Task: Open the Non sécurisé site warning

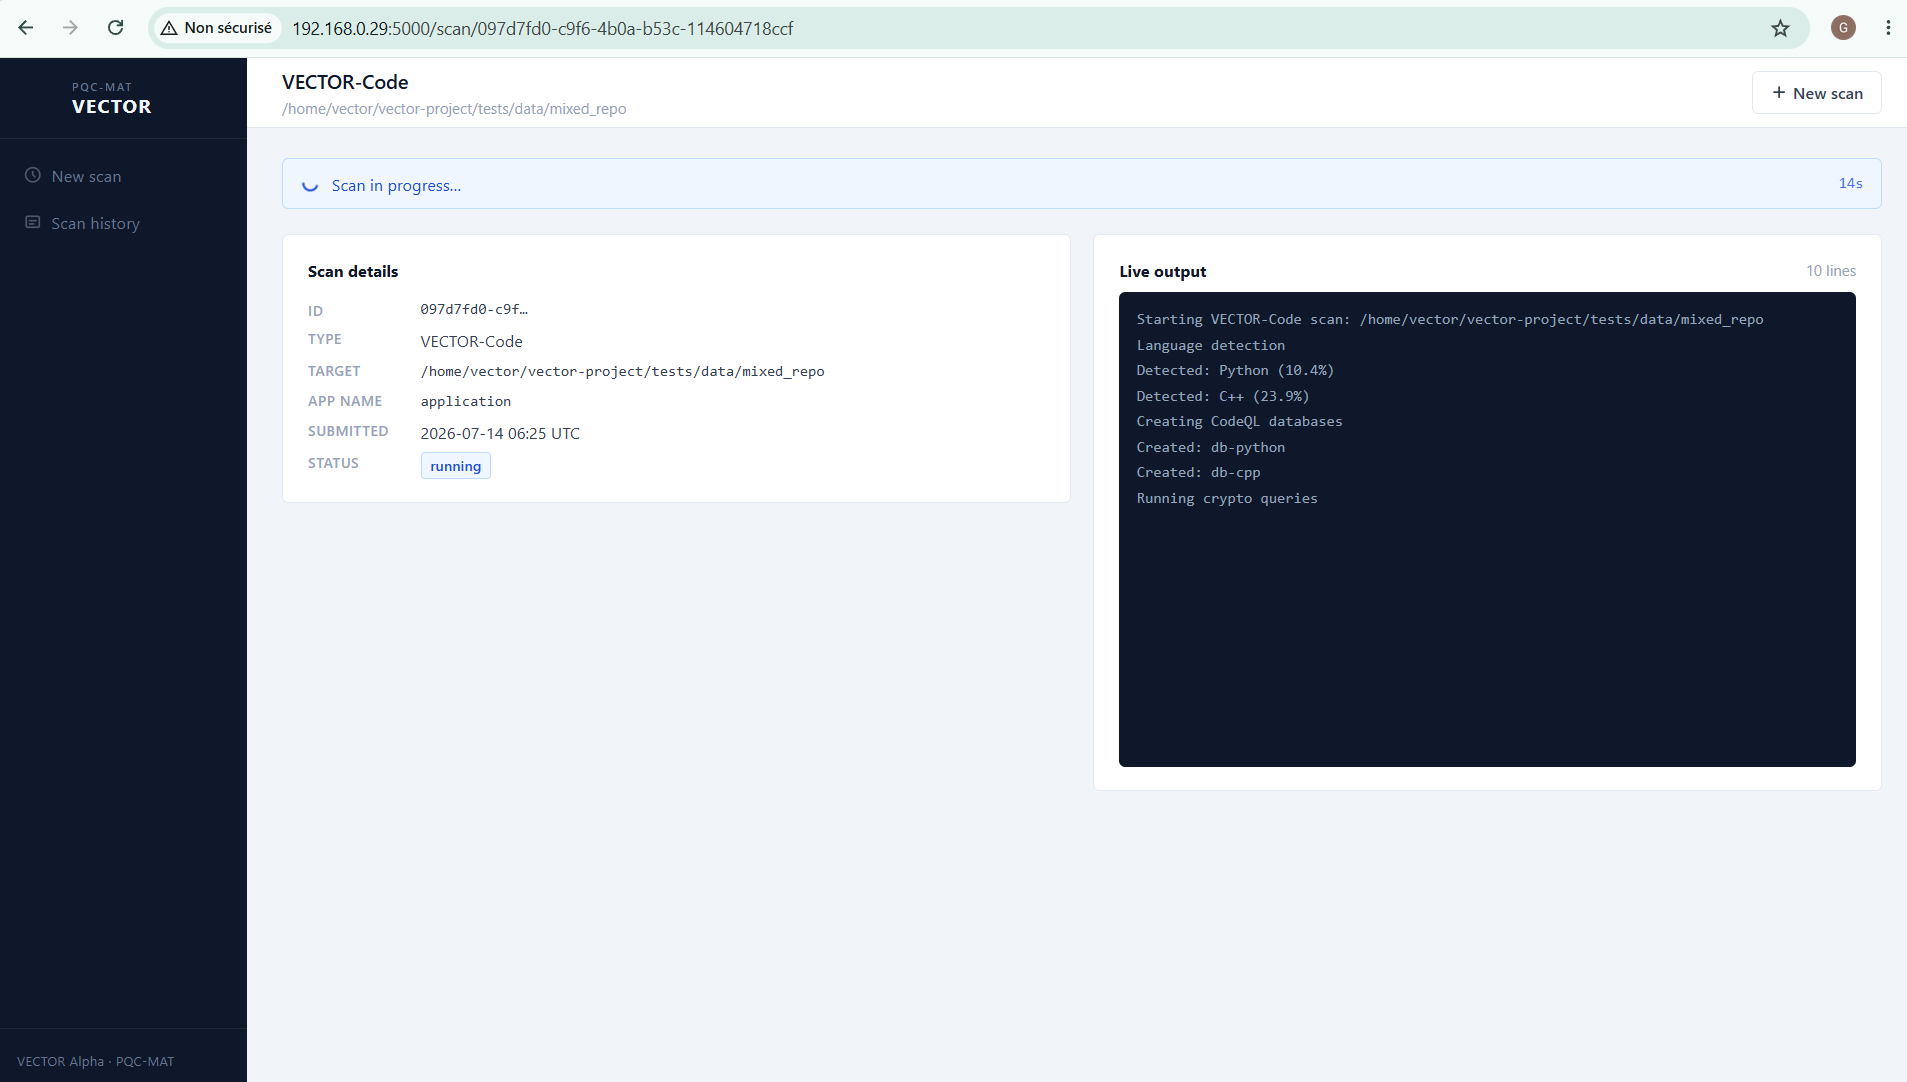Action: tap(216, 28)
